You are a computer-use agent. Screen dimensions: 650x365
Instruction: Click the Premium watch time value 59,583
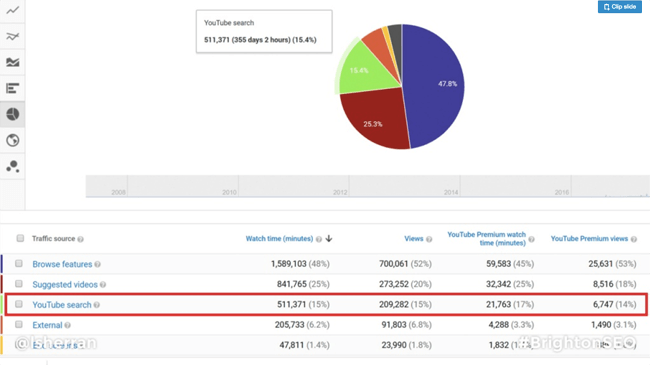point(499,264)
